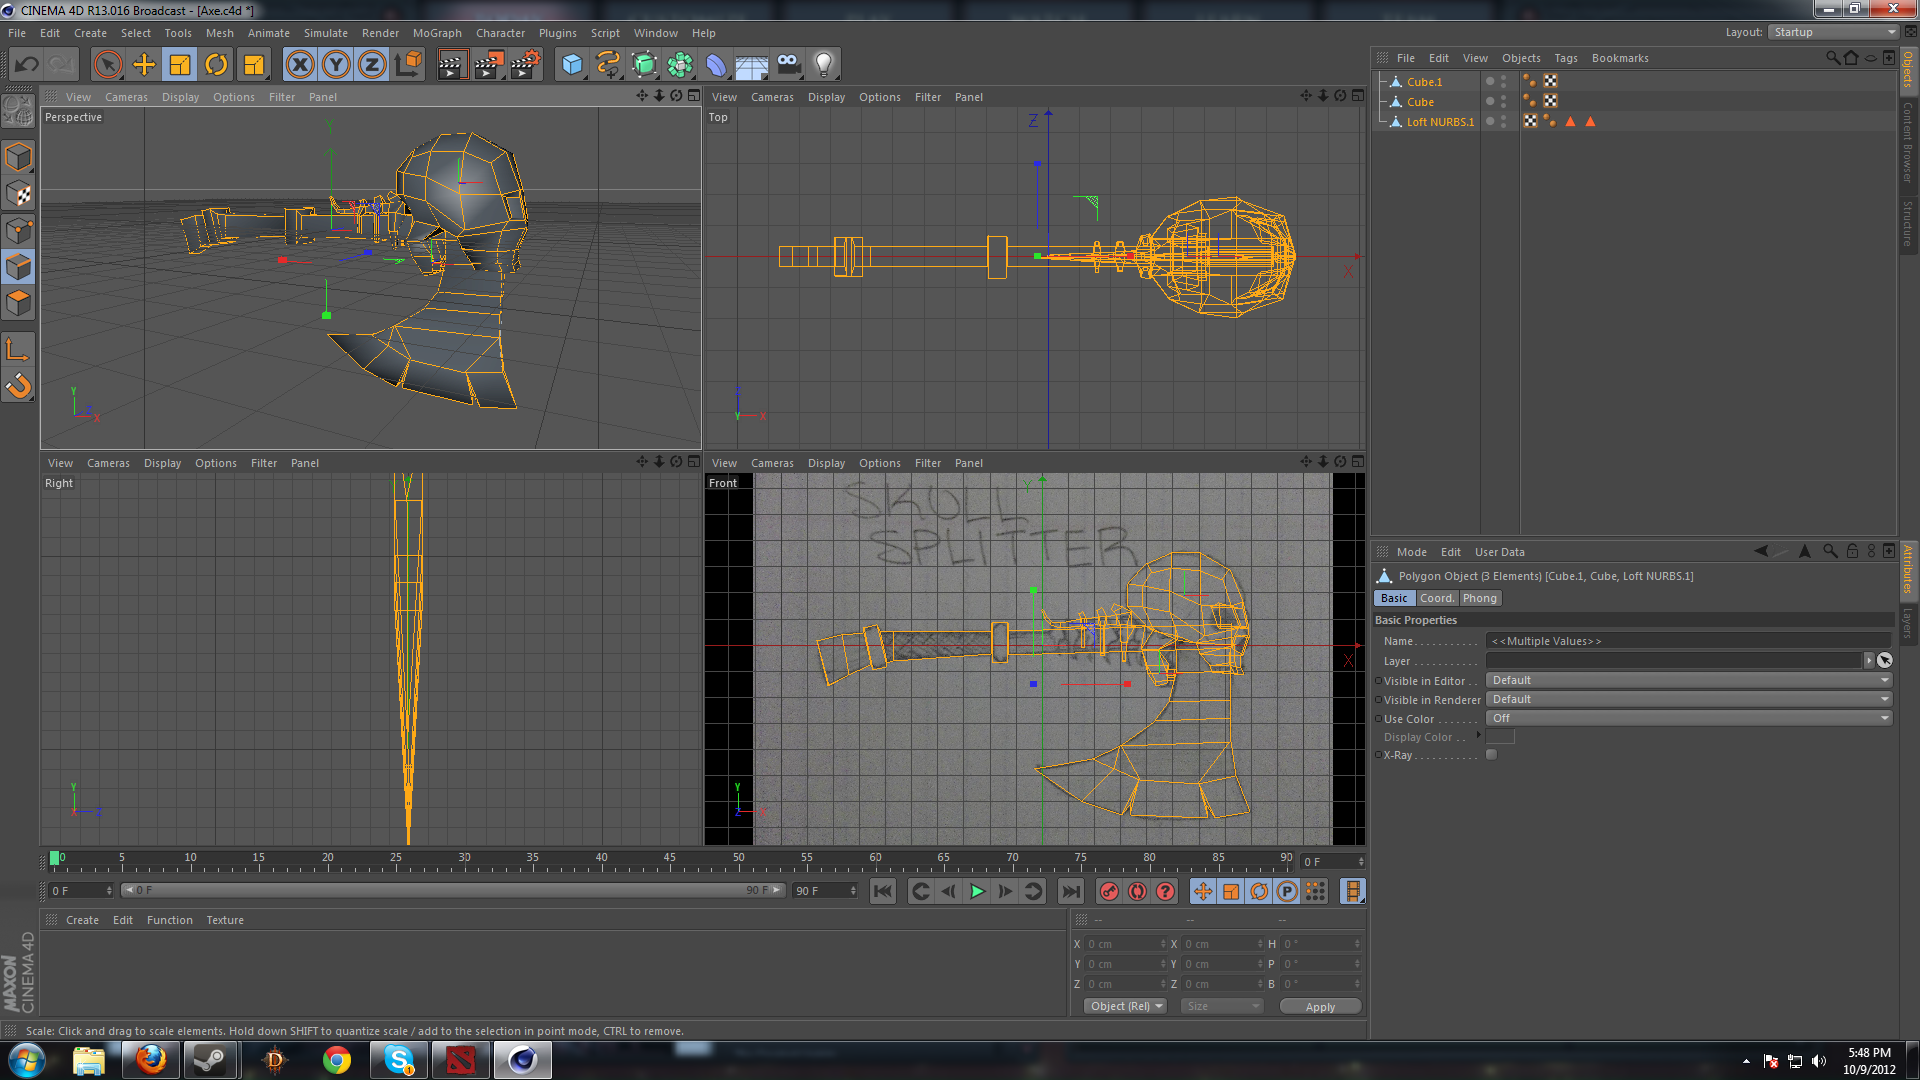This screenshot has height=1080, width=1920.
Task: Toggle the X-Ray checkbox
Action: coord(1491,755)
